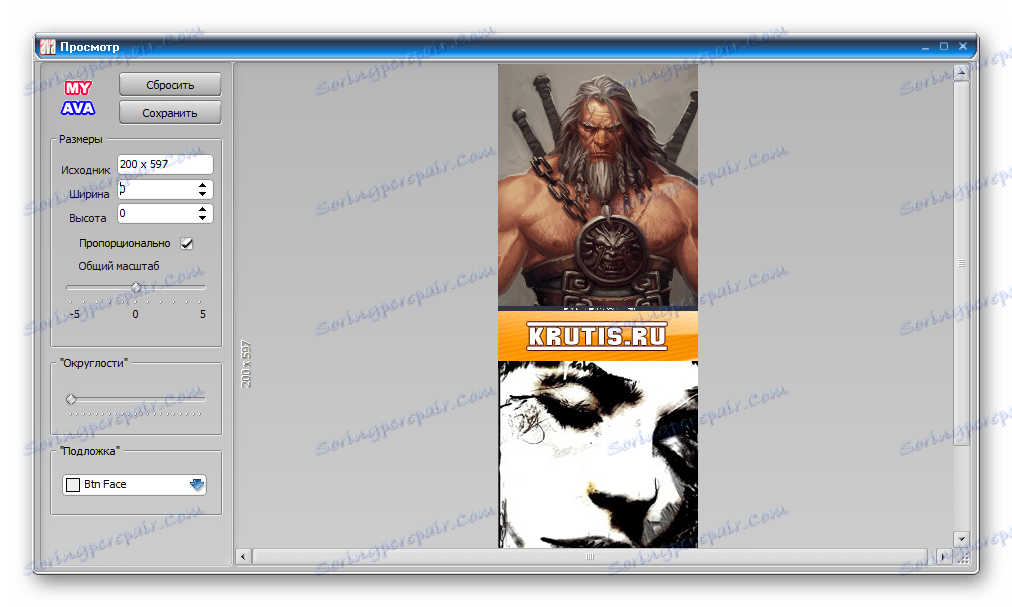Click the vertical scrollbar thumb
The height and width of the screenshot is (607, 1012).
click(x=961, y=263)
